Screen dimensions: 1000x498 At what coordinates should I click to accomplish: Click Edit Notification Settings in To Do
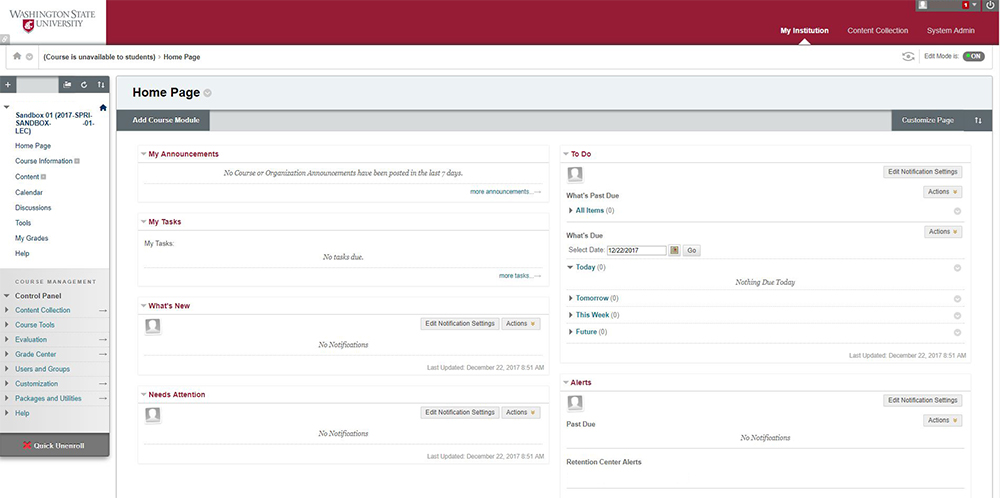(x=923, y=172)
